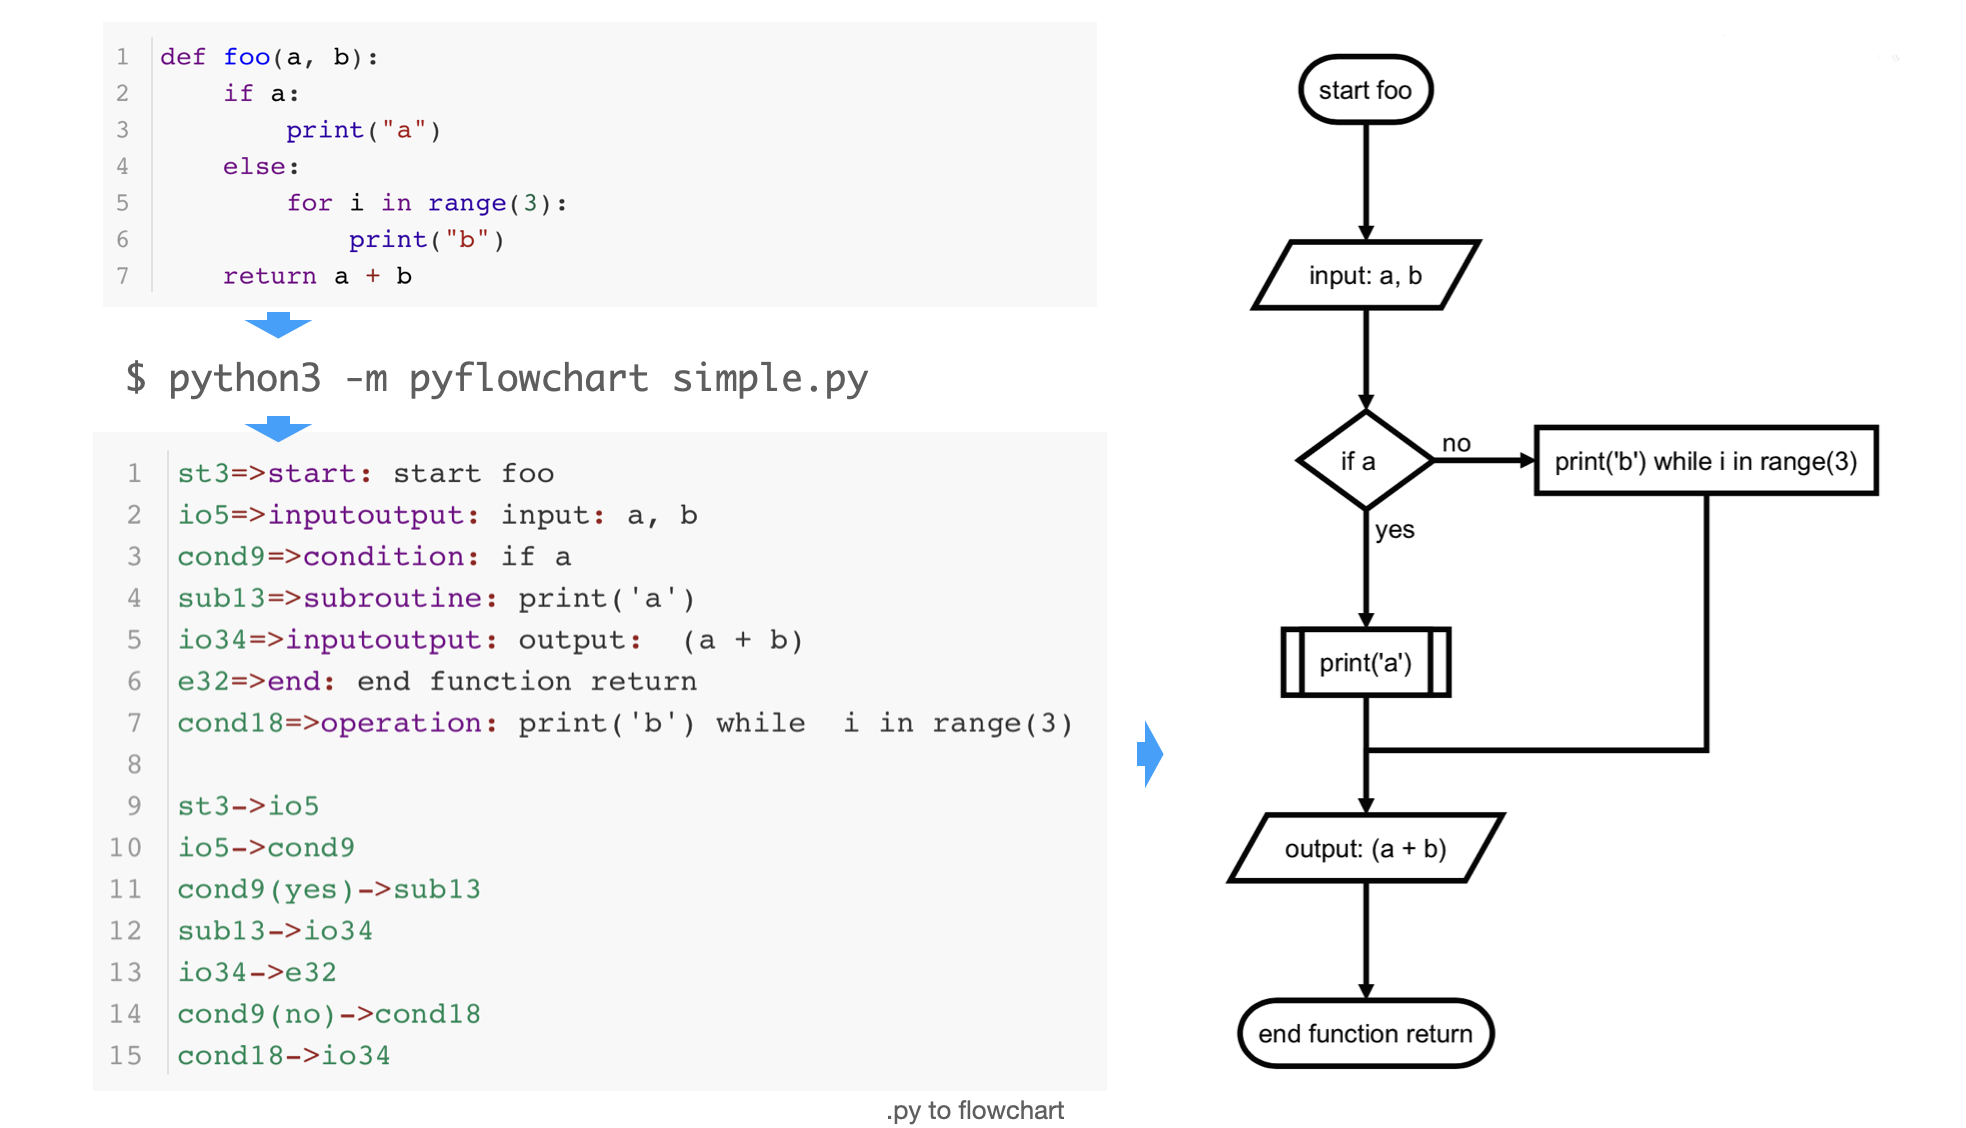Click the 'if a' diamond condition node

(x=1364, y=461)
